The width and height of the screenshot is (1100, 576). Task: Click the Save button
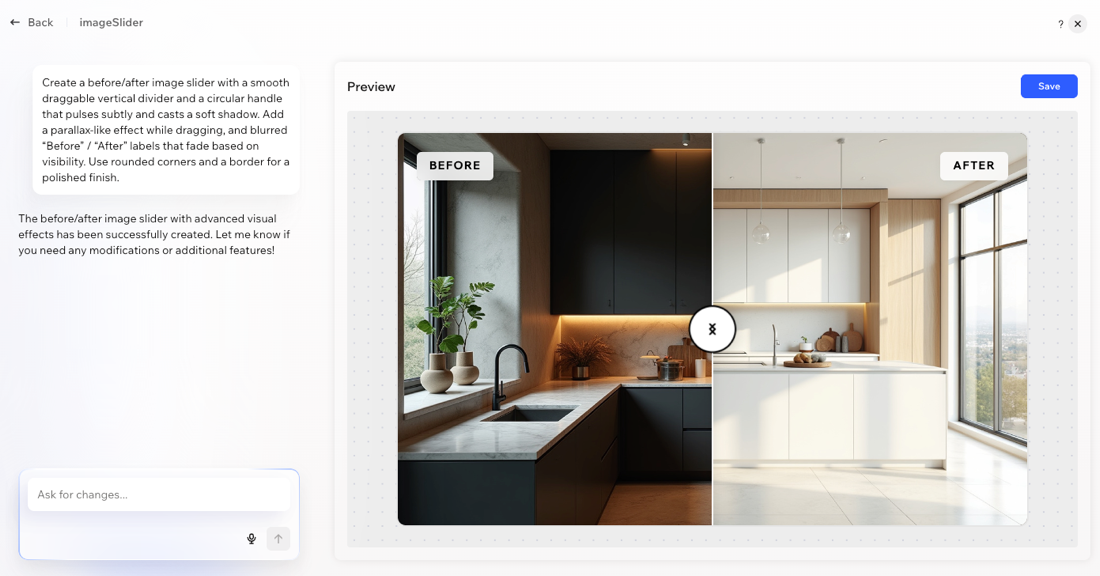click(x=1048, y=86)
